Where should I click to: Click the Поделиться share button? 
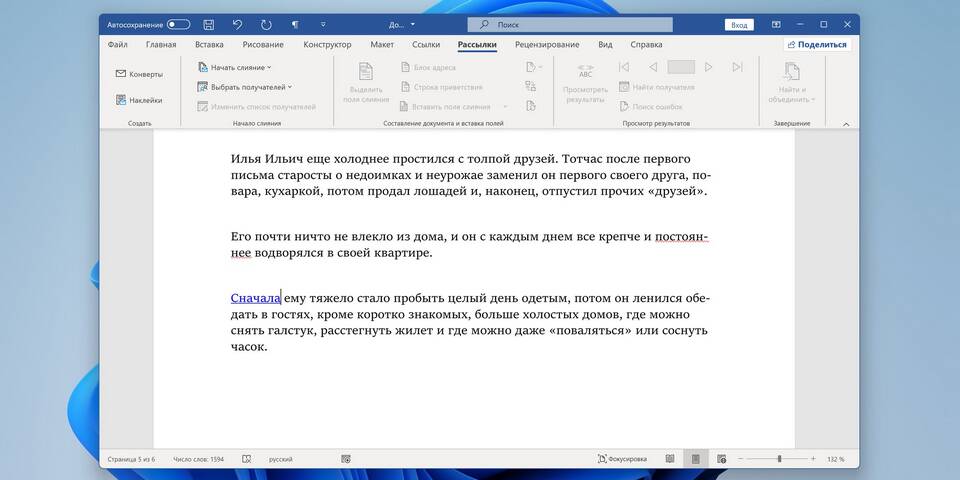(x=817, y=45)
